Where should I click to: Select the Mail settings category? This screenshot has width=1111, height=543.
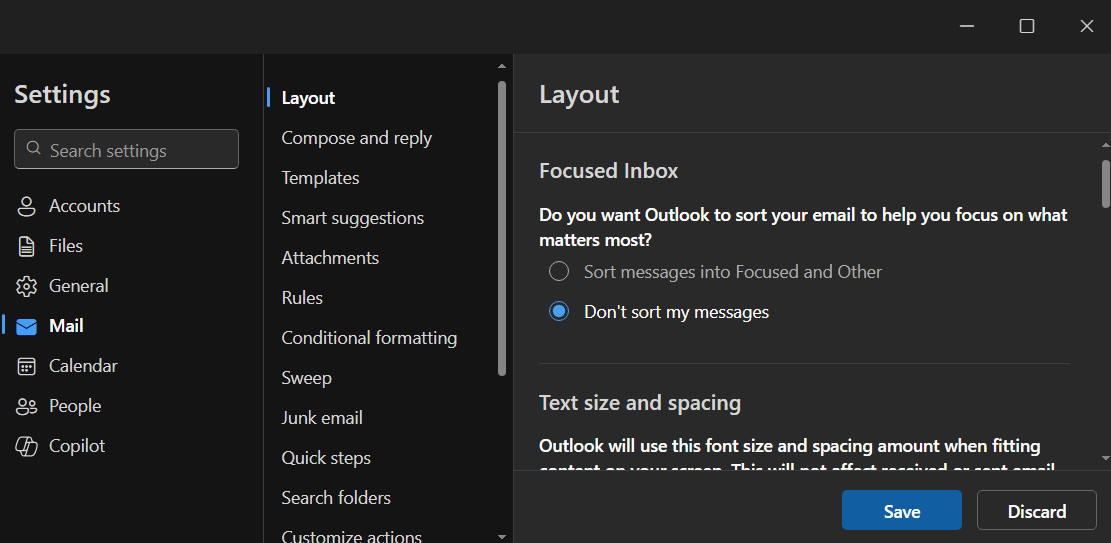pos(66,326)
